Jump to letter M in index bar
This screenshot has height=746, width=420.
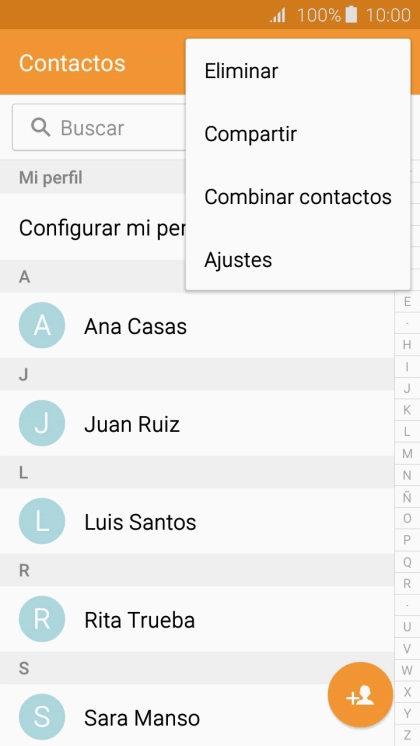coord(407,453)
